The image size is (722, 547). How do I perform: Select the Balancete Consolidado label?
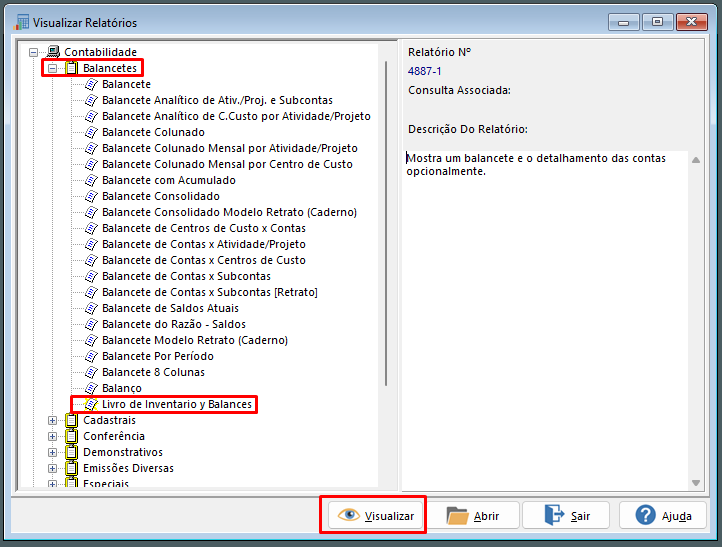point(161,196)
